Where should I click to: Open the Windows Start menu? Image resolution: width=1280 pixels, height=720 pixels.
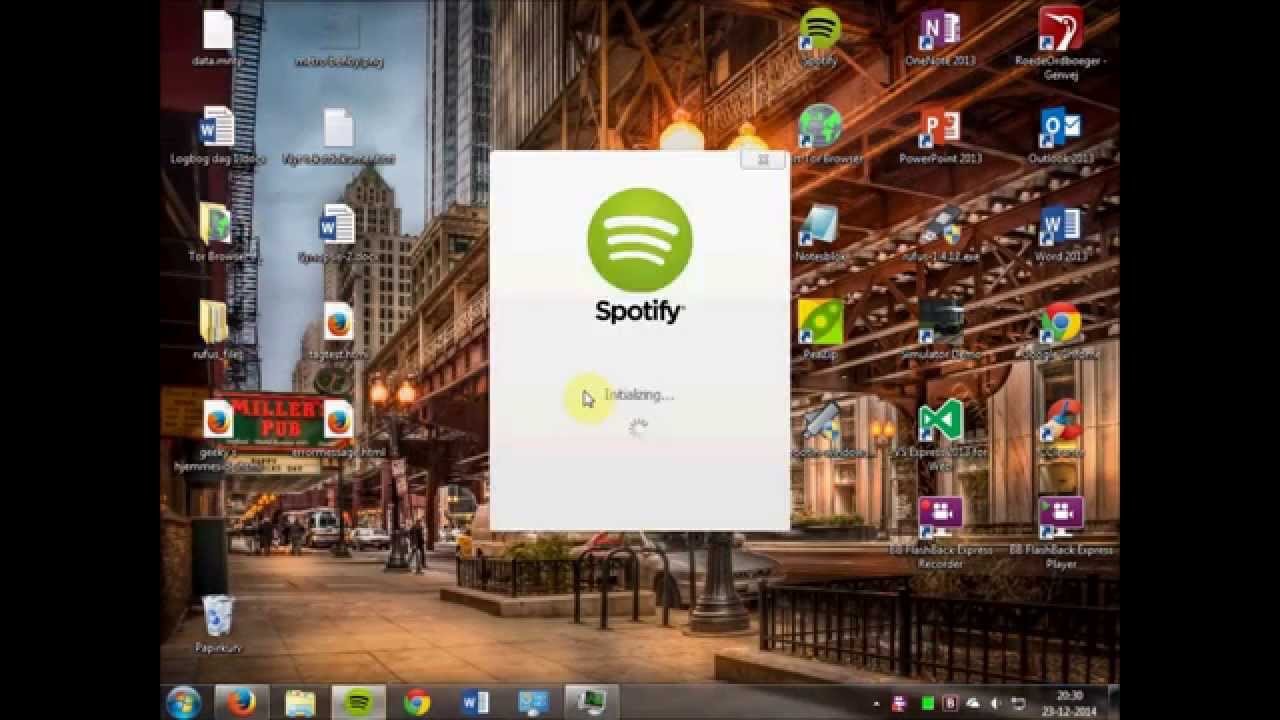point(183,702)
